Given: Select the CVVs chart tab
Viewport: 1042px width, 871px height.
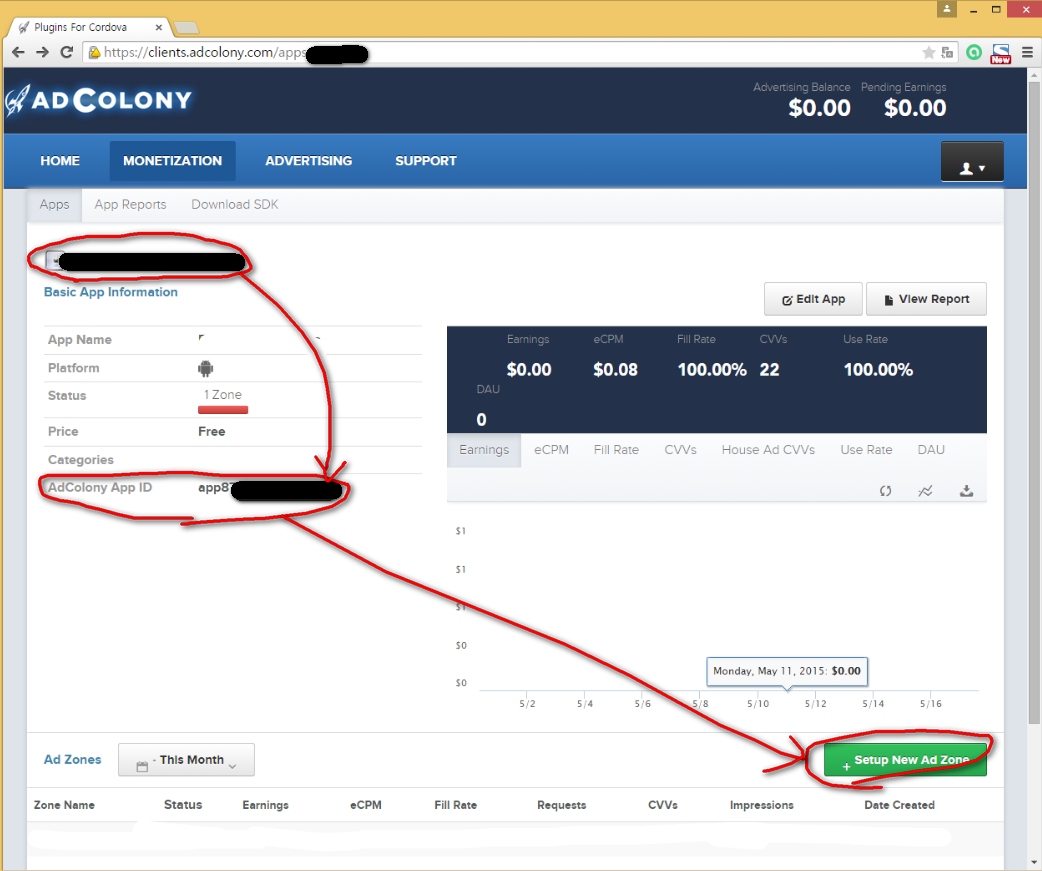Looking at the screenshot, I should click(680, 450).
